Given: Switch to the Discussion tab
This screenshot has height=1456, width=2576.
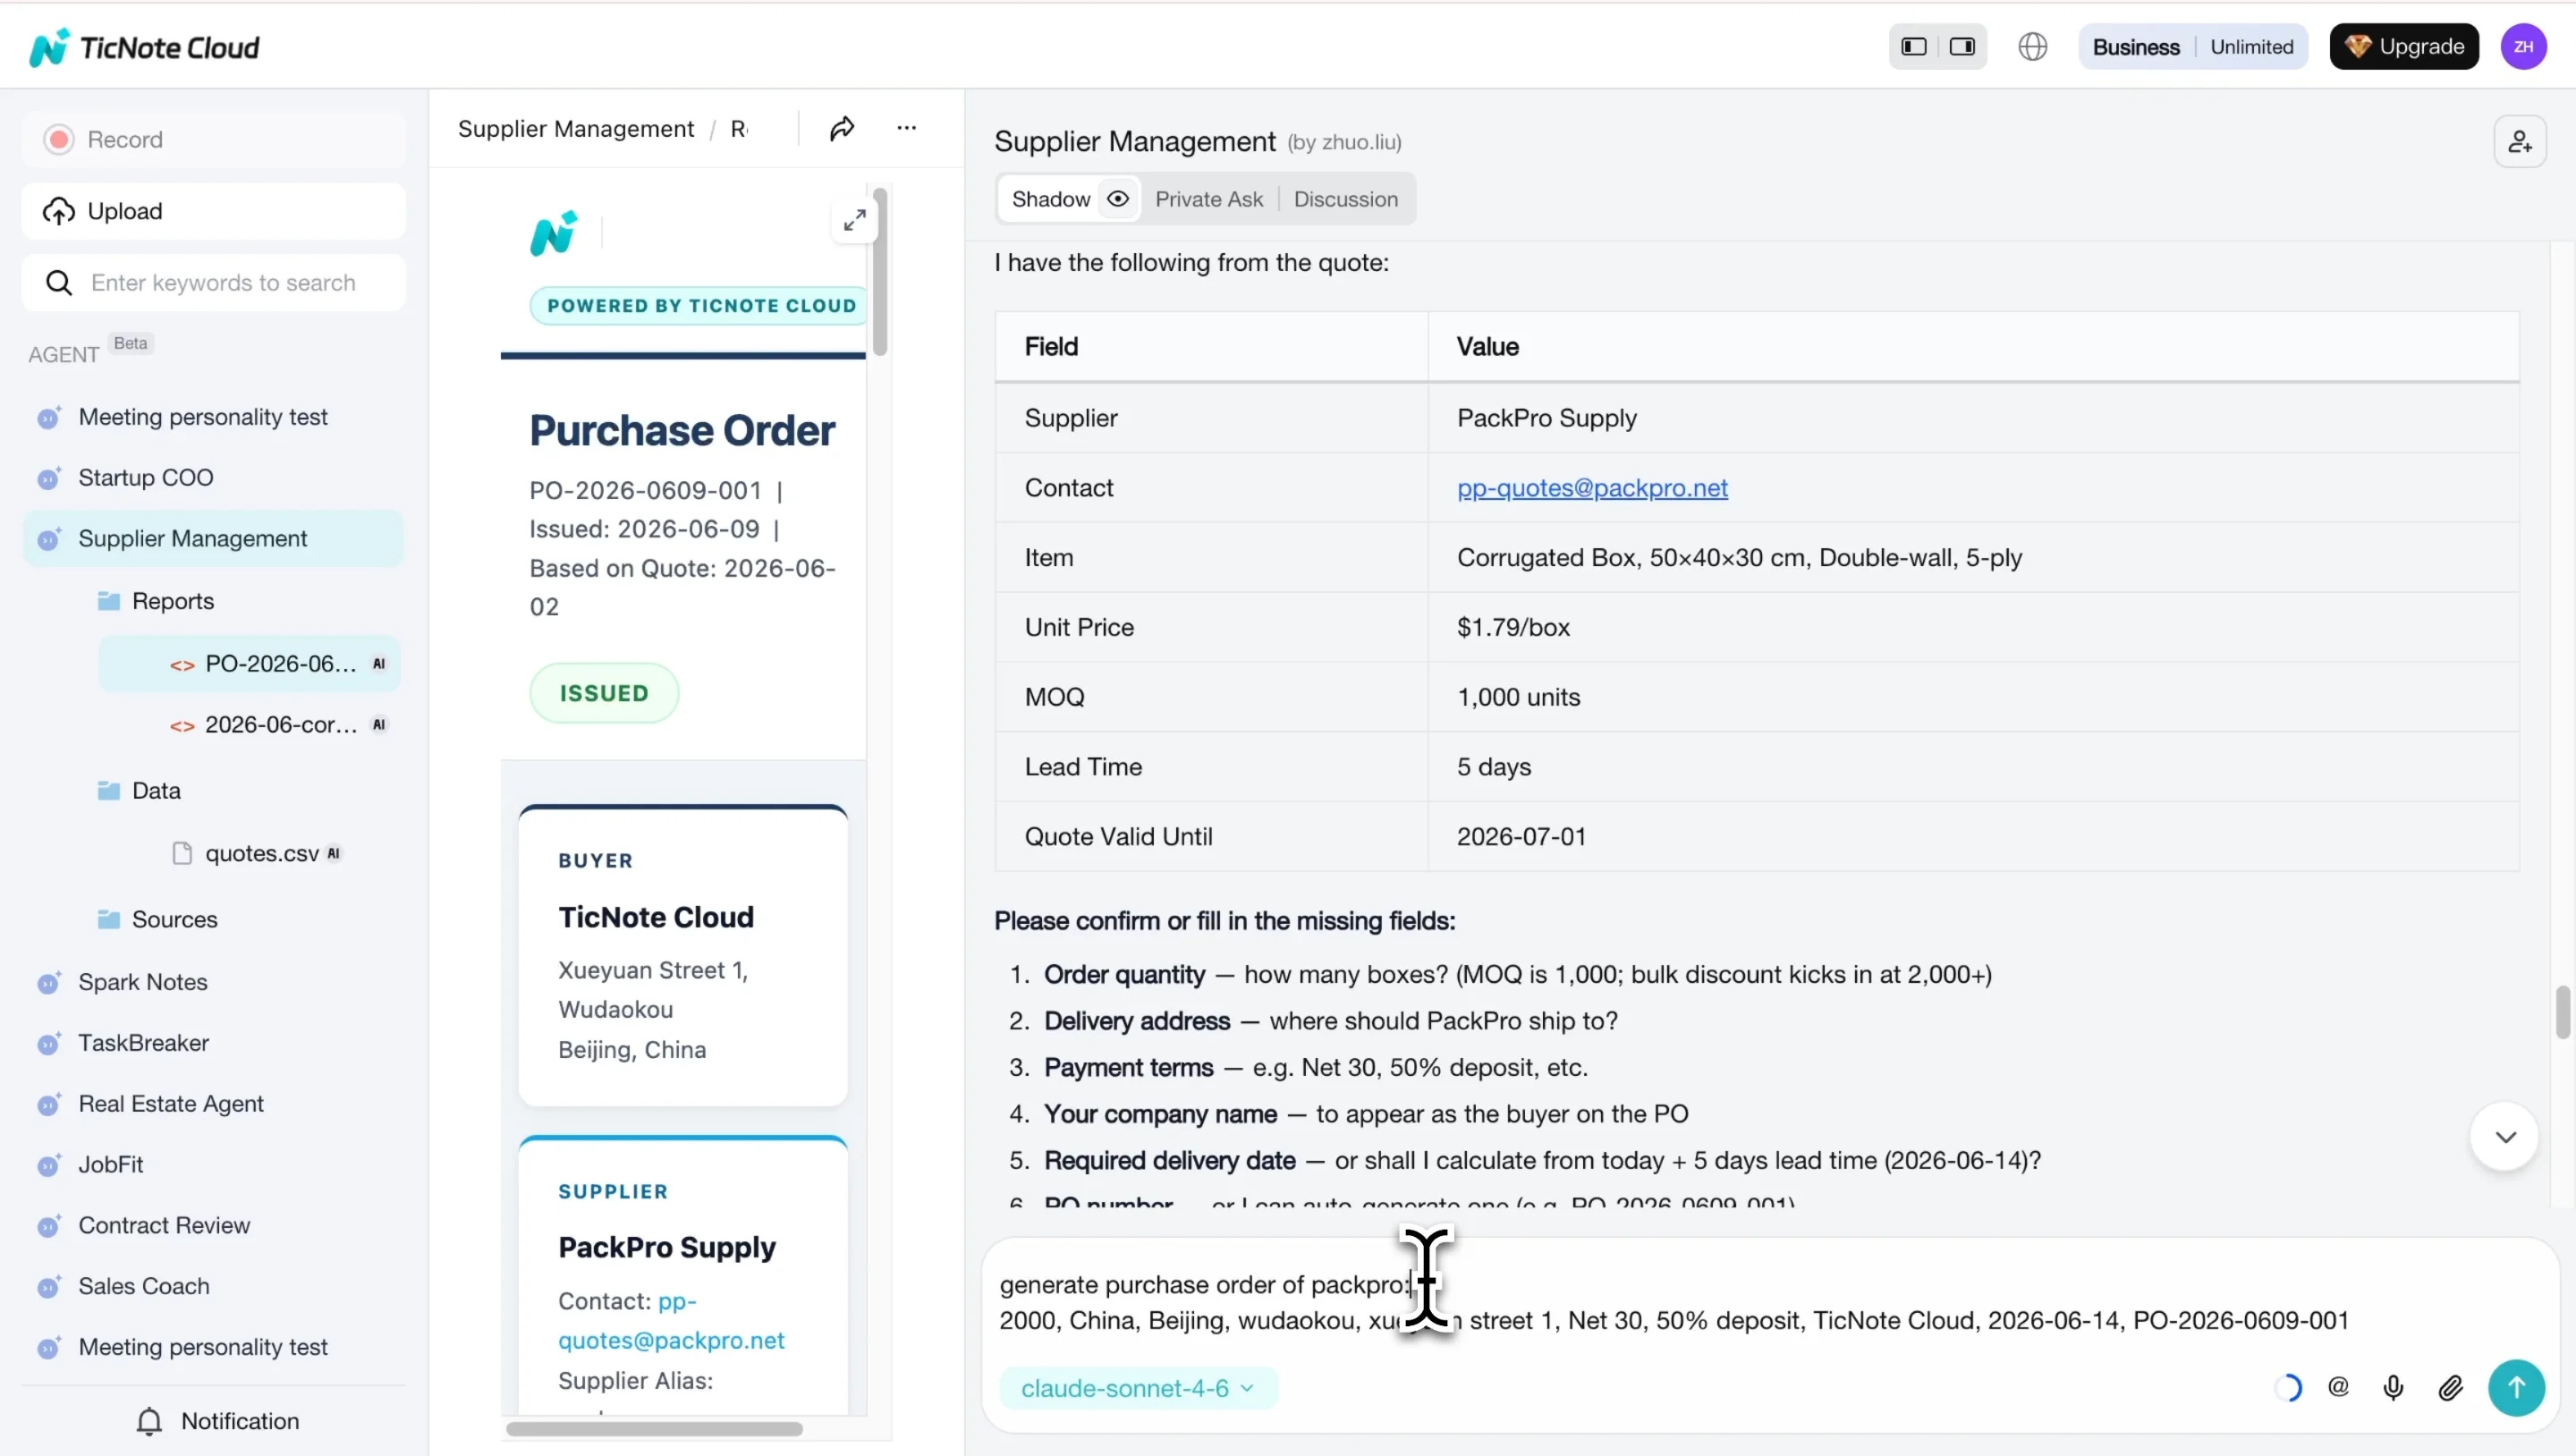Looking at the screenshot, I should pyautogui.click(x=1345, y=199).
